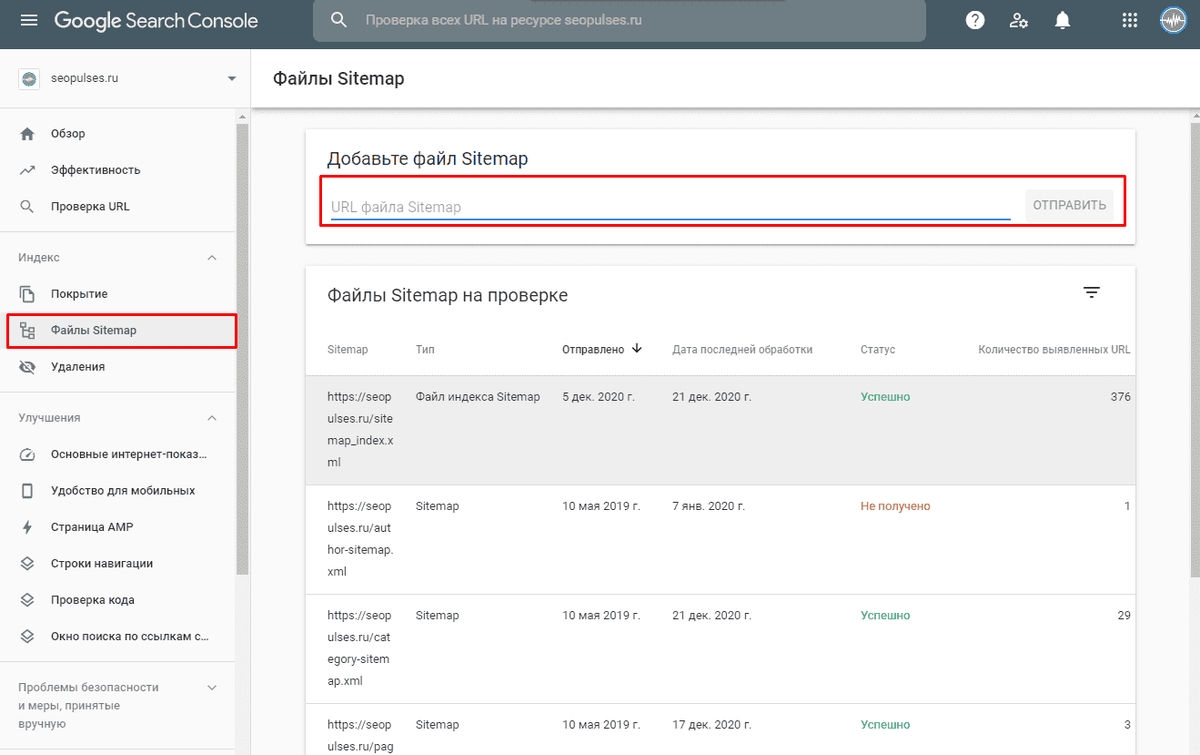Open the account avatar menu
This screenshot has height=755, width=1200.
1173,20
